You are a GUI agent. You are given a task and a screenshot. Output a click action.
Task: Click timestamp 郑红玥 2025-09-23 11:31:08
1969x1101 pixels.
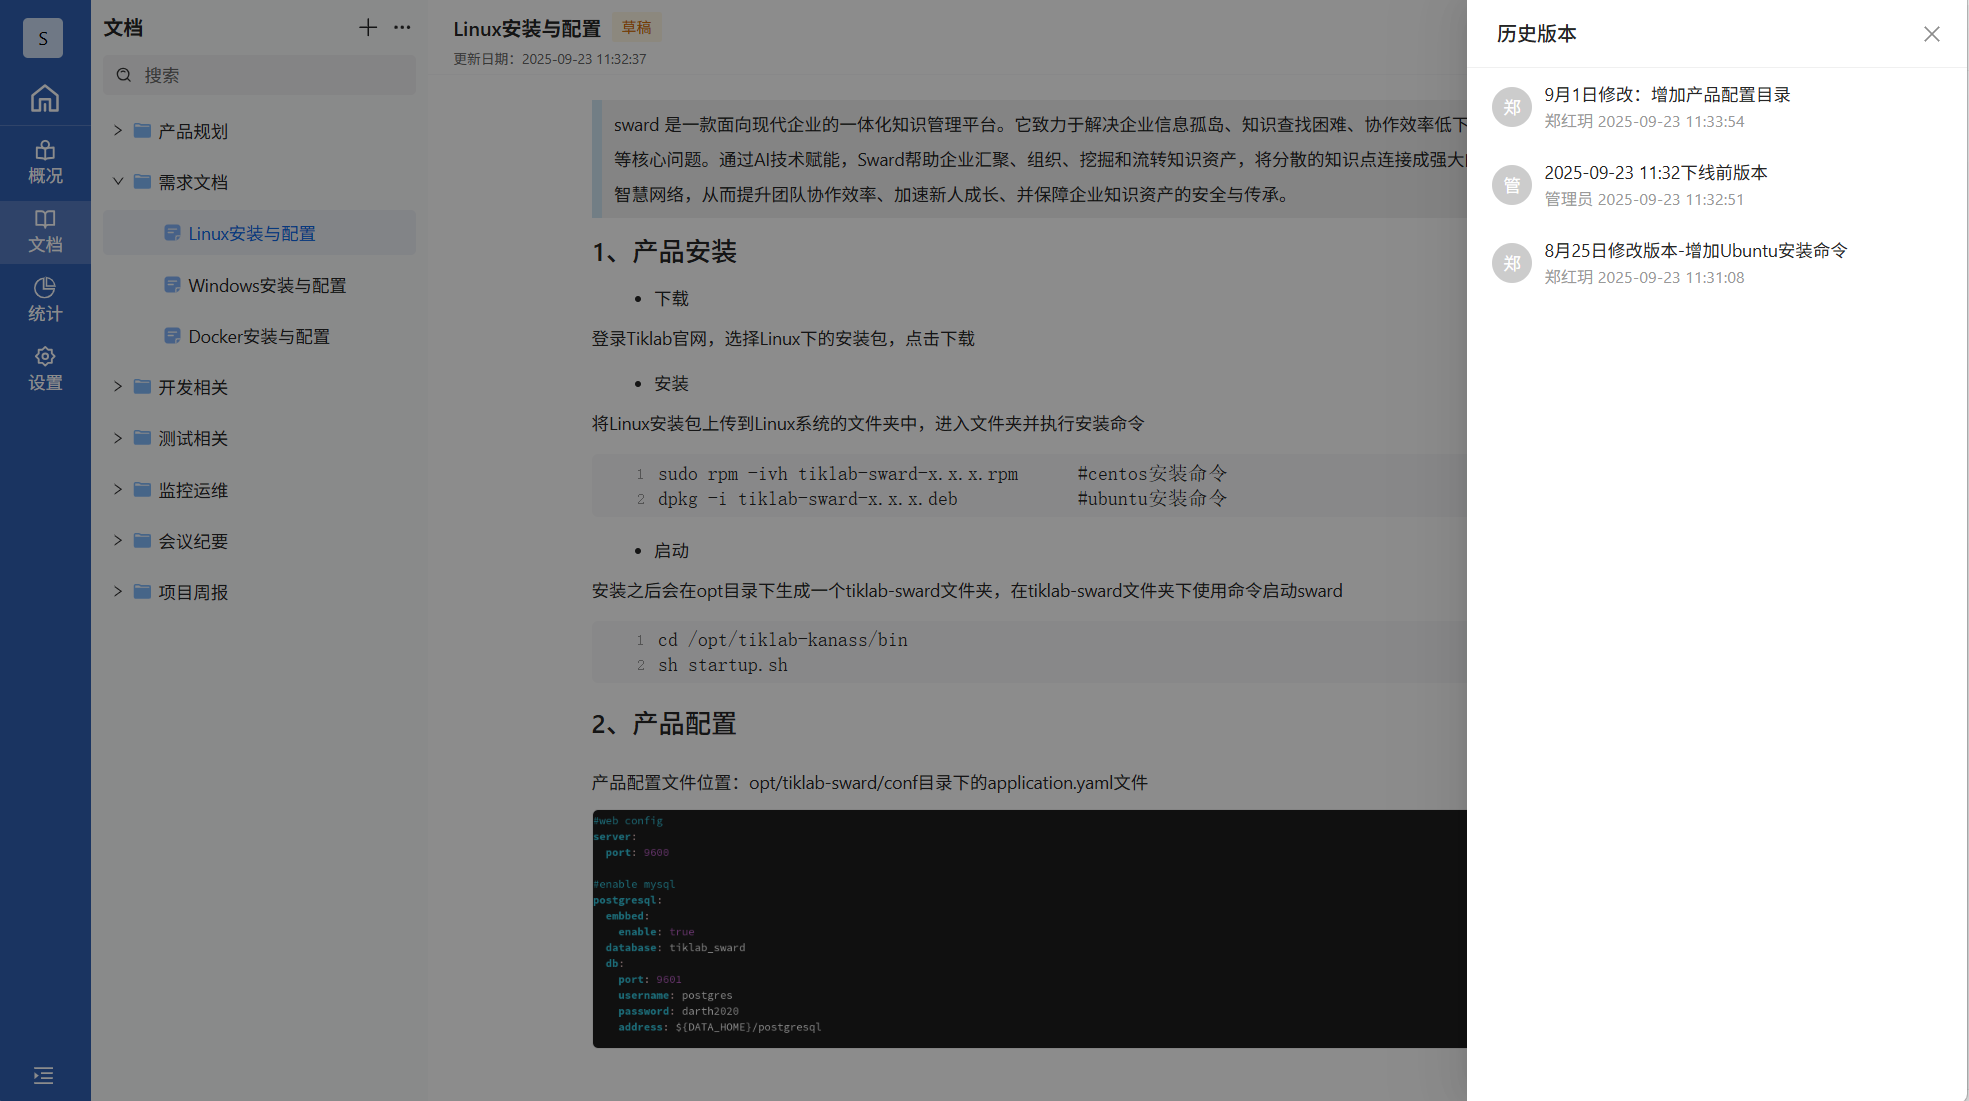click(x=1644, y=277)
